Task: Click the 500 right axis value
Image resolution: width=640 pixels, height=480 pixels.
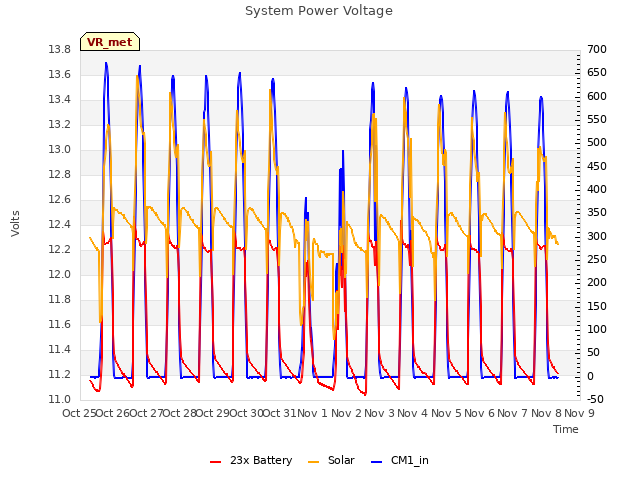Action: tap(597, 143)
